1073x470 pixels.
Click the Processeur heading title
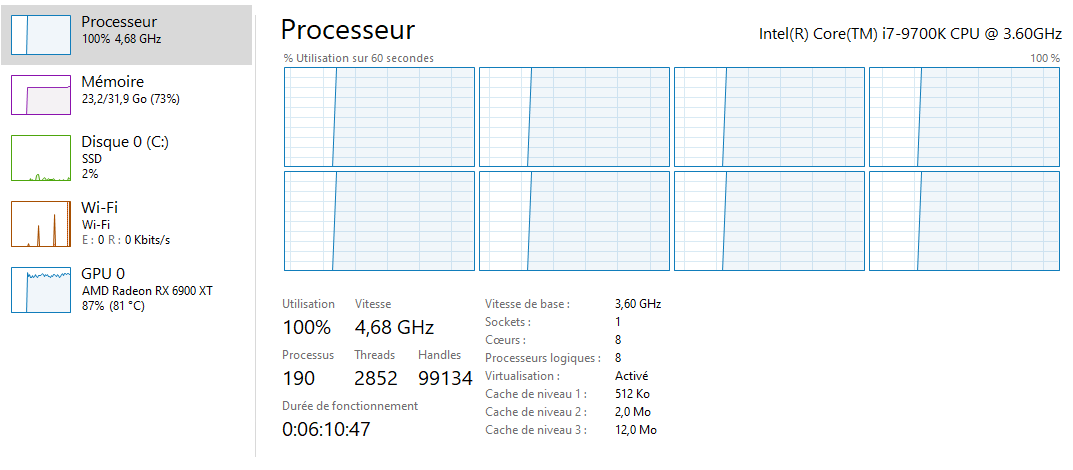pos(347,30)
